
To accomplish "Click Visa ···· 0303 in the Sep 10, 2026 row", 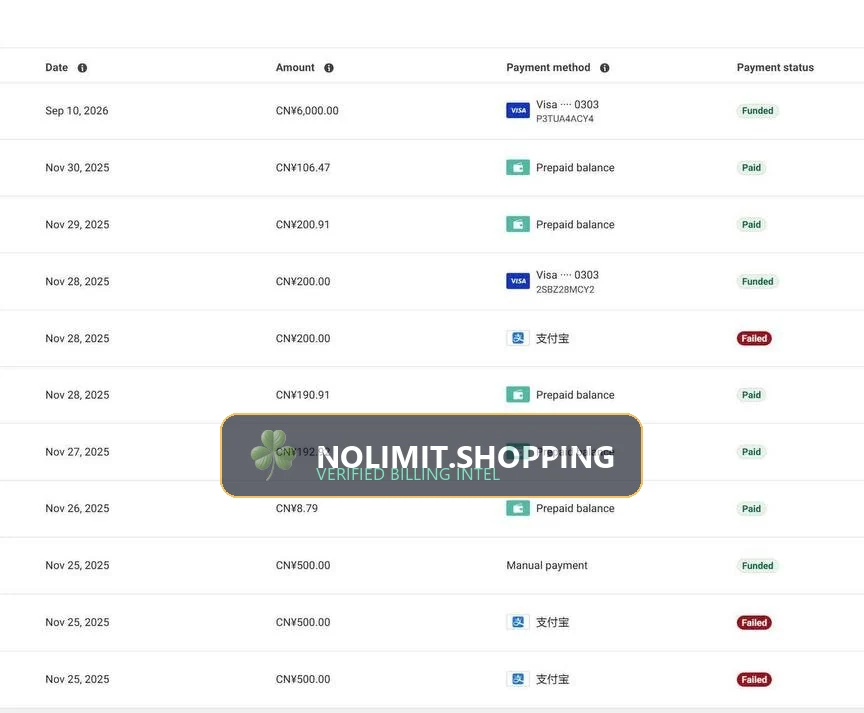I will (567, 104).
